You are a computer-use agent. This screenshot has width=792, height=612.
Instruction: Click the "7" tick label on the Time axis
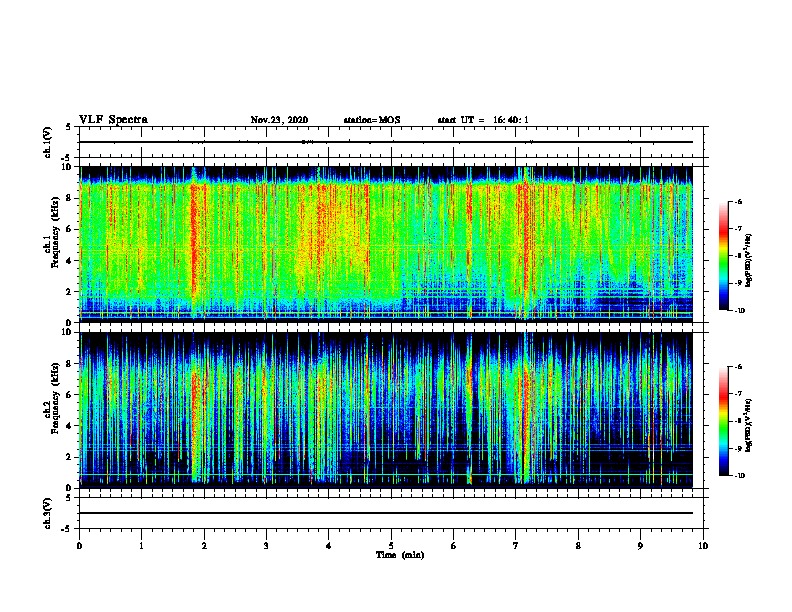[x=516, y=546]
